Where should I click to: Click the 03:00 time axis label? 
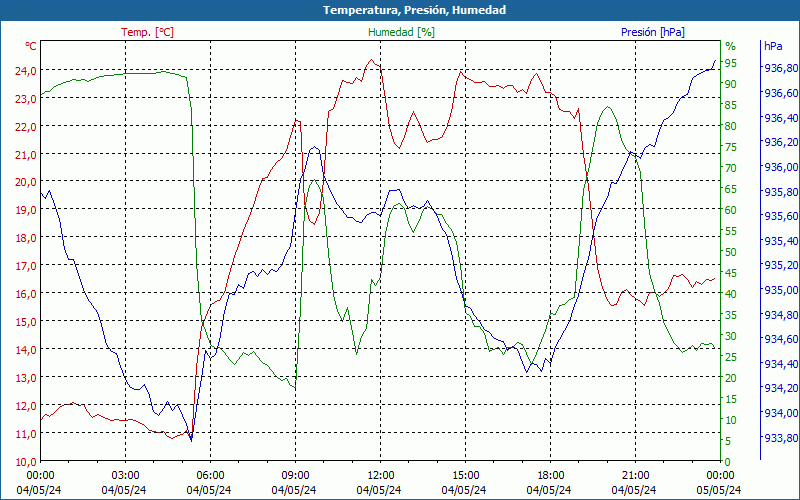(x=125, y=475)
